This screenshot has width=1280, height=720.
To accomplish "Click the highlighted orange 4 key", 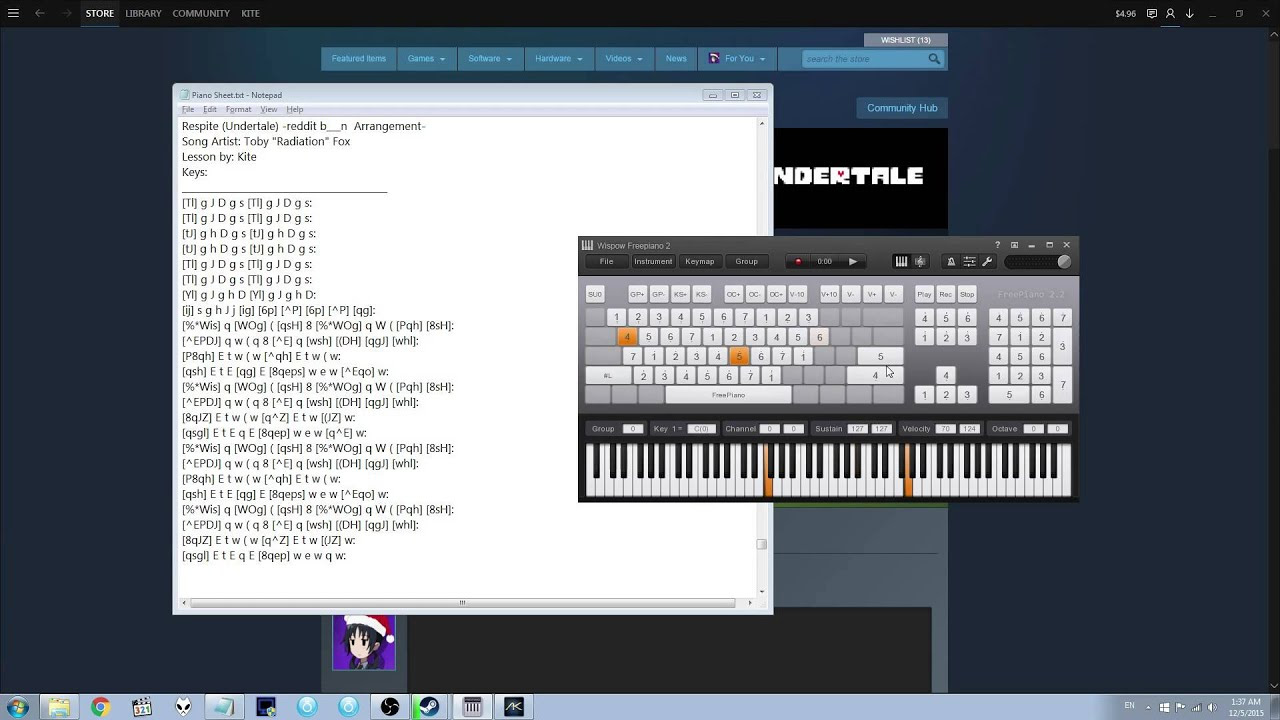I will tap(627, 337).
